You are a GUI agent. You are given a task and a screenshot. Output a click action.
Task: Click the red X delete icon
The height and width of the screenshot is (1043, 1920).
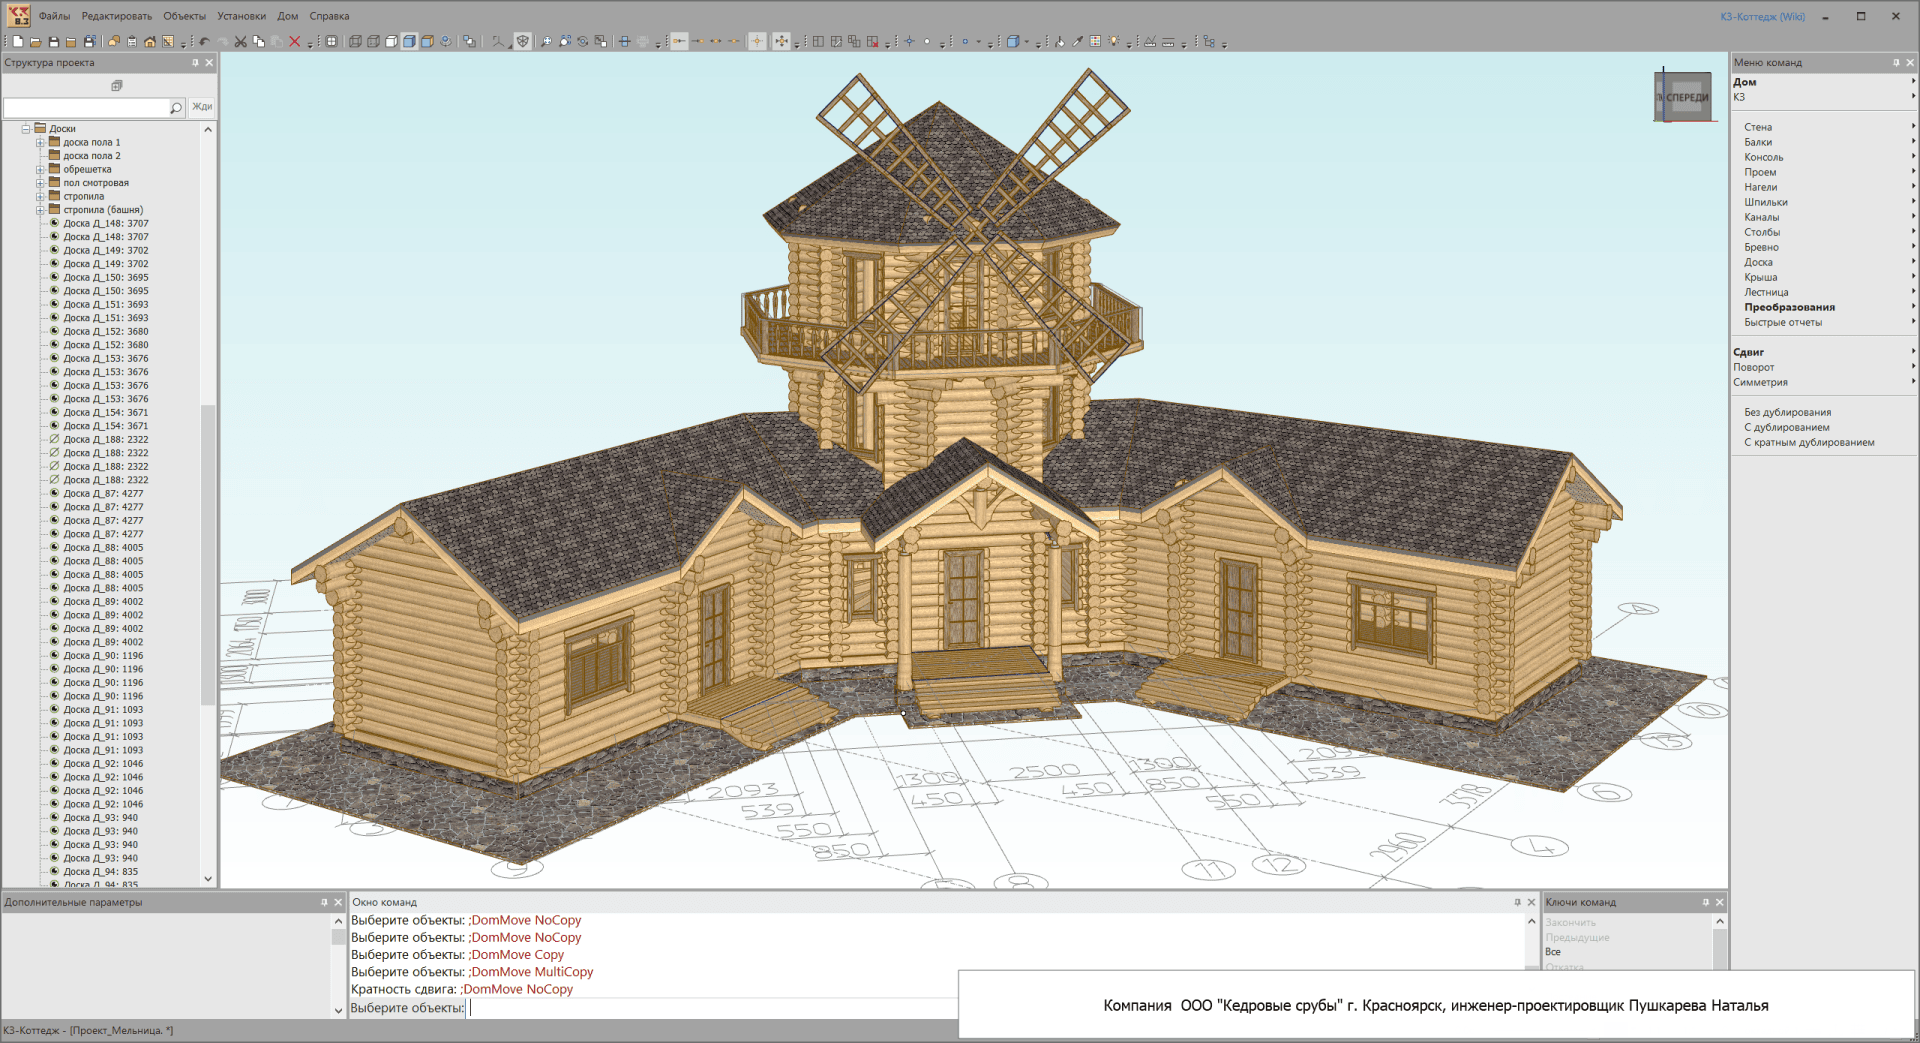(294, 42)
